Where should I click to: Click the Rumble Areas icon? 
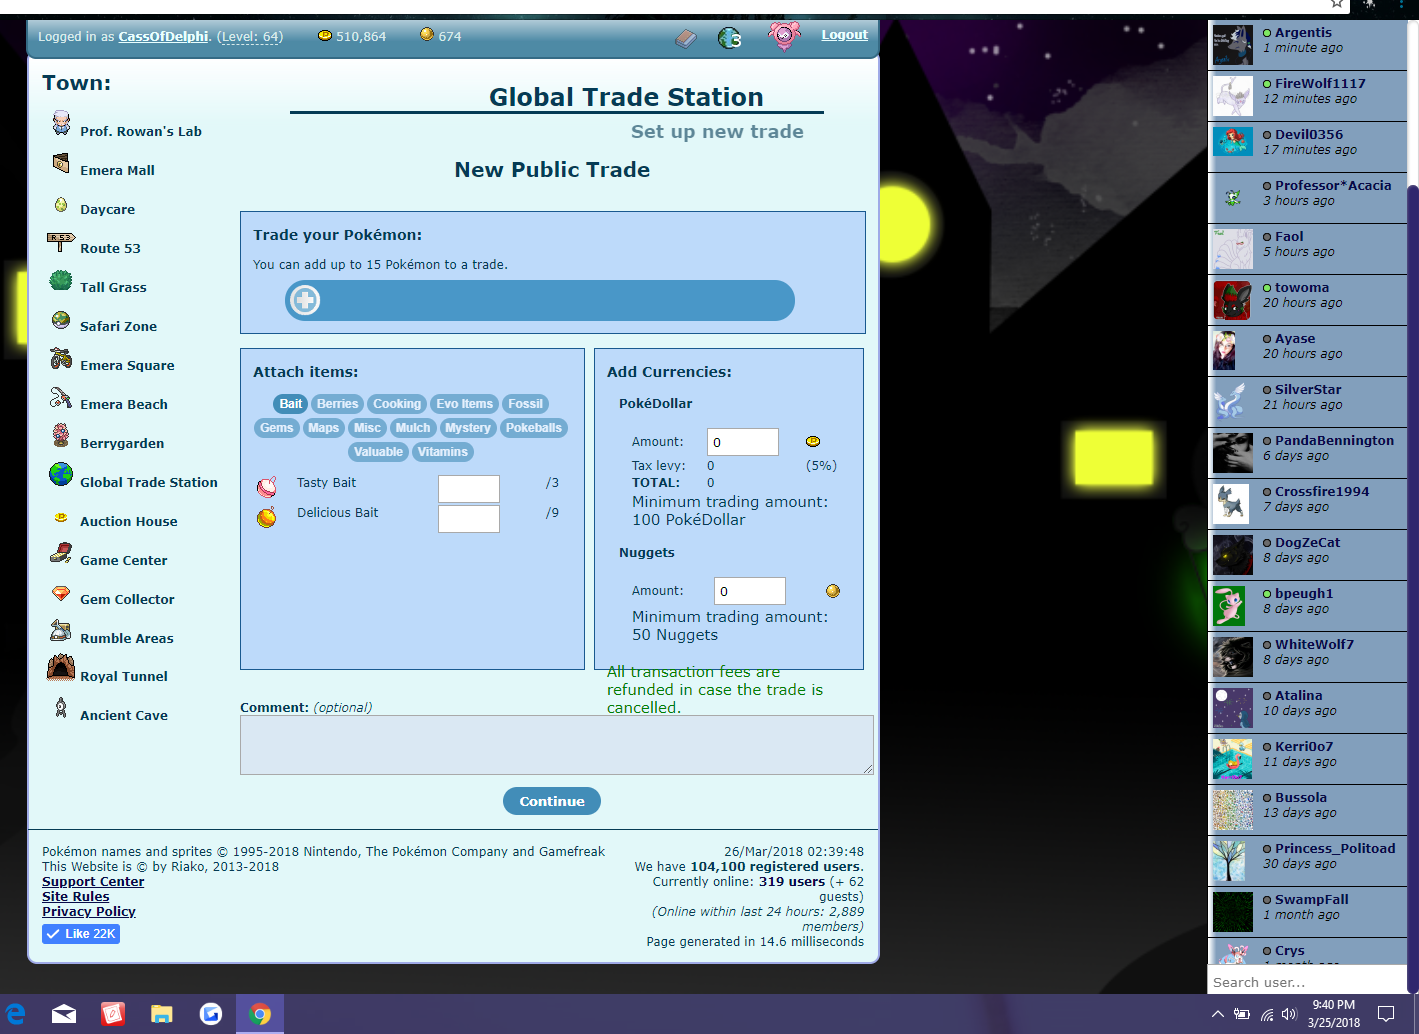61,631
